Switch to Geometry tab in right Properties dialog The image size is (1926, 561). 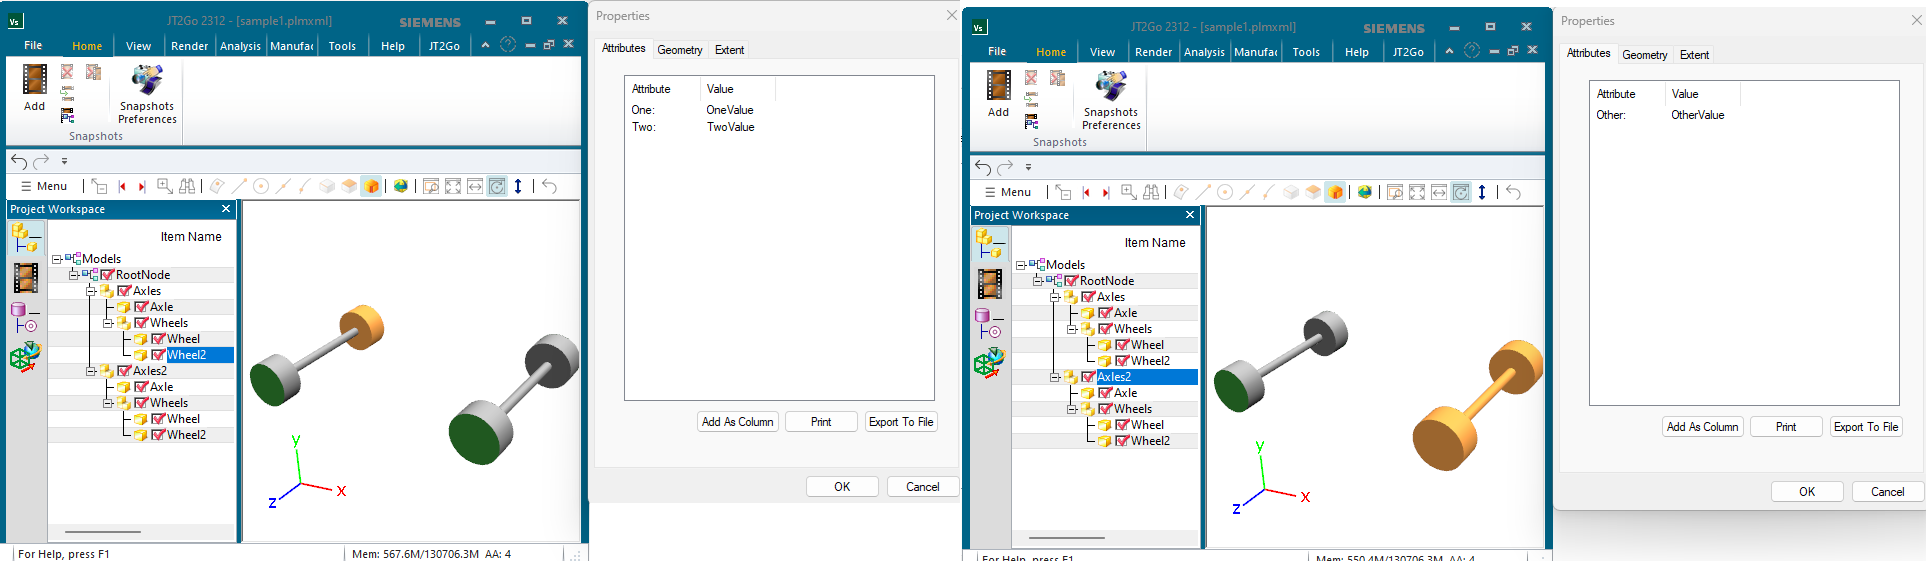[x=1644, y=55]
